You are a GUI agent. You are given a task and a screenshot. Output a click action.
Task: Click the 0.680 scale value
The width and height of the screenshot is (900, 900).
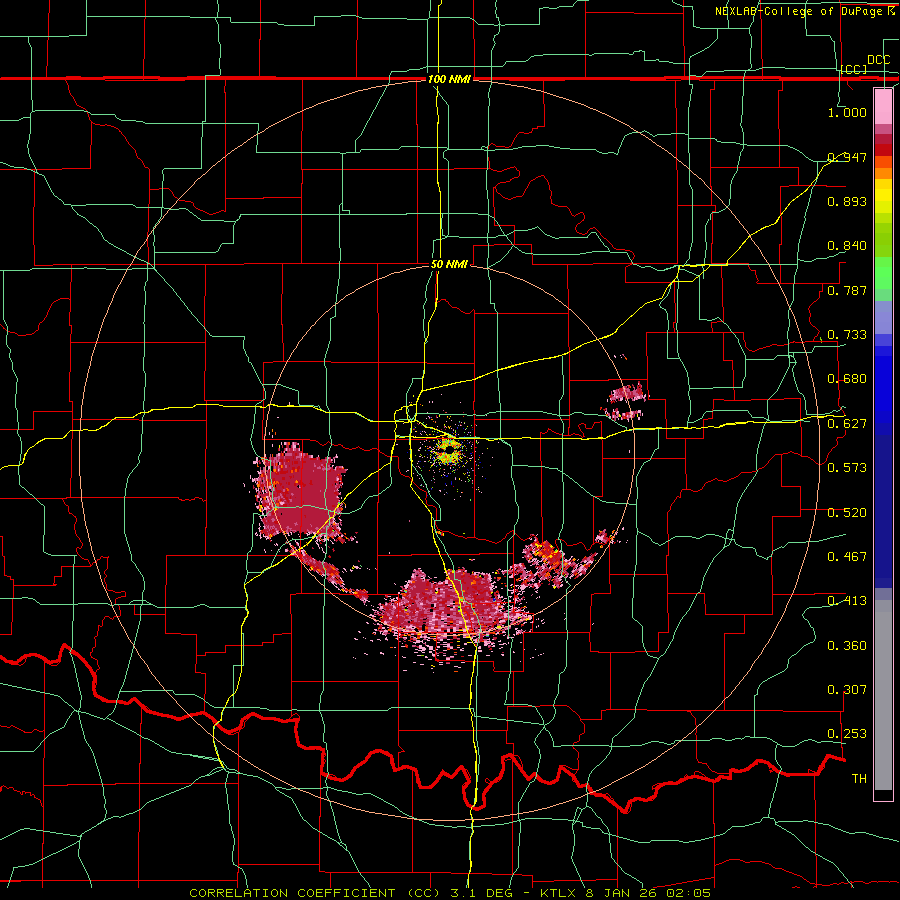[847, 379]
